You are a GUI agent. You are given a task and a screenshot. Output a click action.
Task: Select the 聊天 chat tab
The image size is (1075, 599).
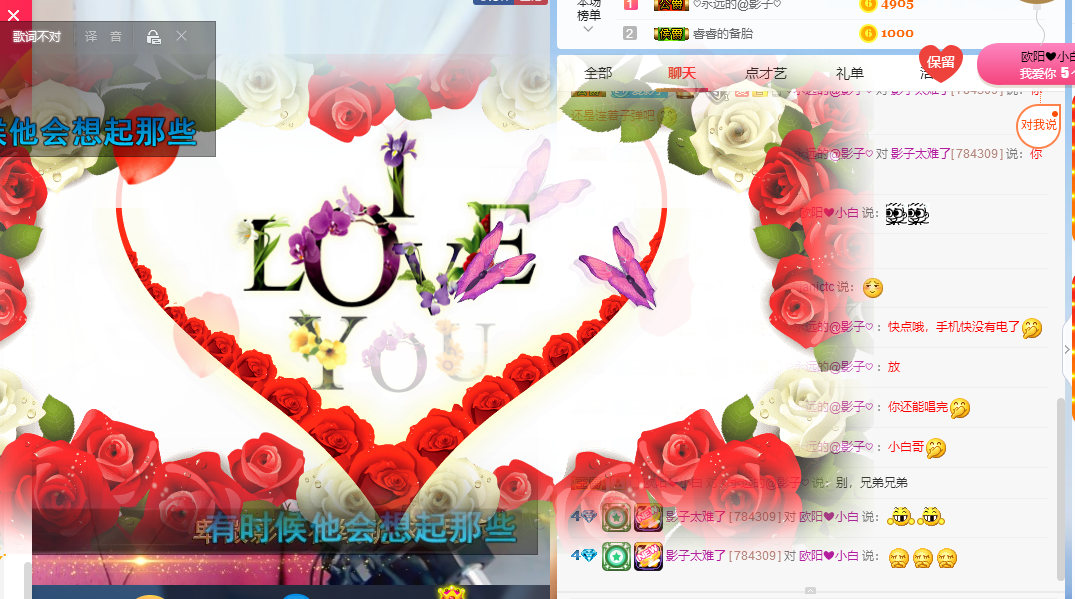coord(681,73)
